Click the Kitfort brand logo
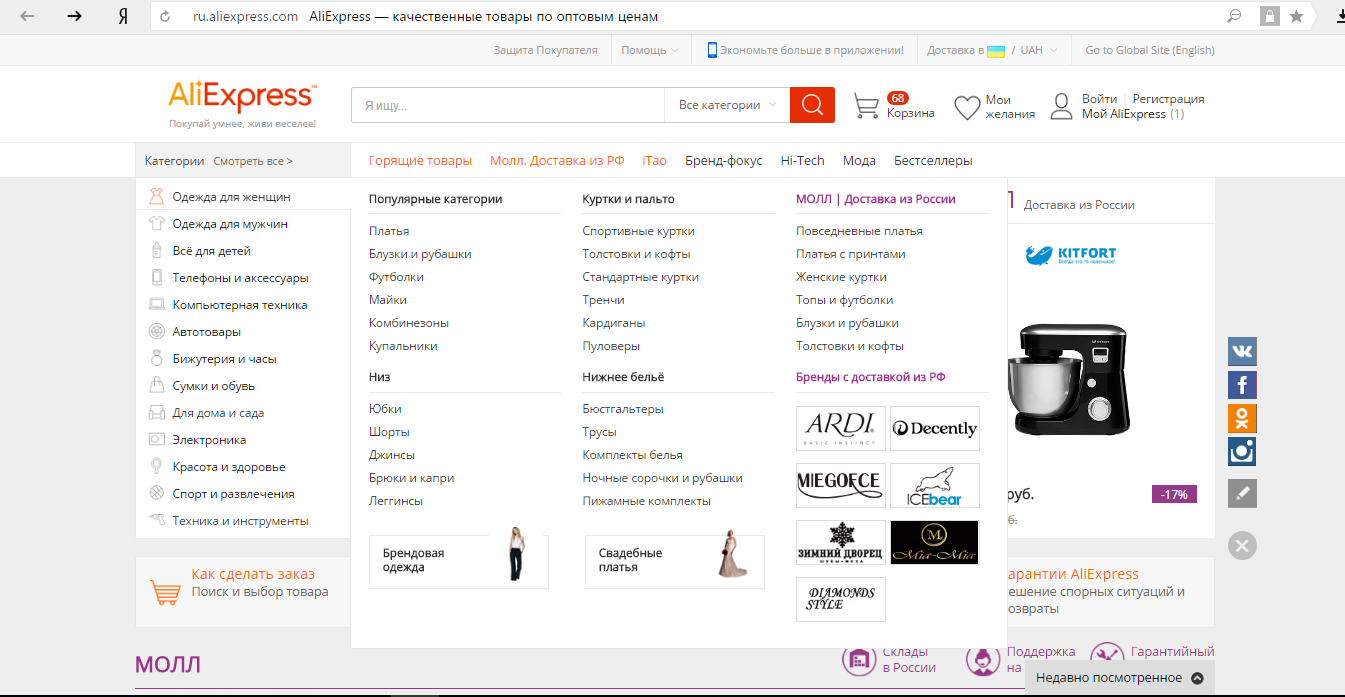Screen dimensions: 1345x697 [1071, 256]
